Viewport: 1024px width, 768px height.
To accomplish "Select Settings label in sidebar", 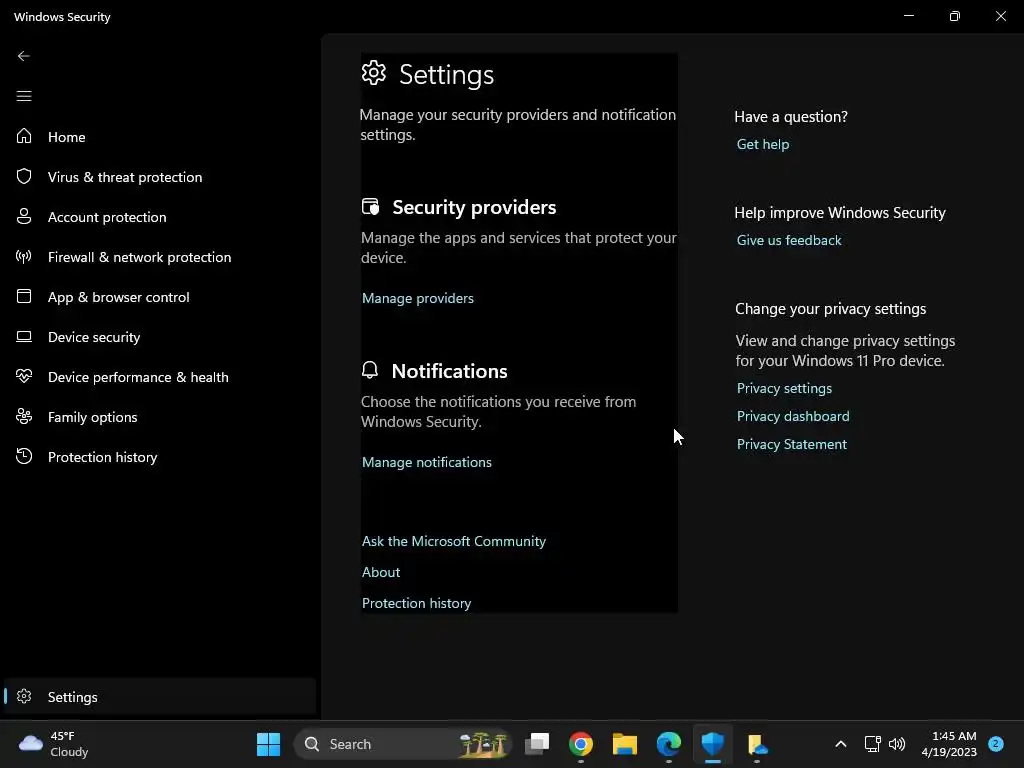I will (x=72, y=697).
